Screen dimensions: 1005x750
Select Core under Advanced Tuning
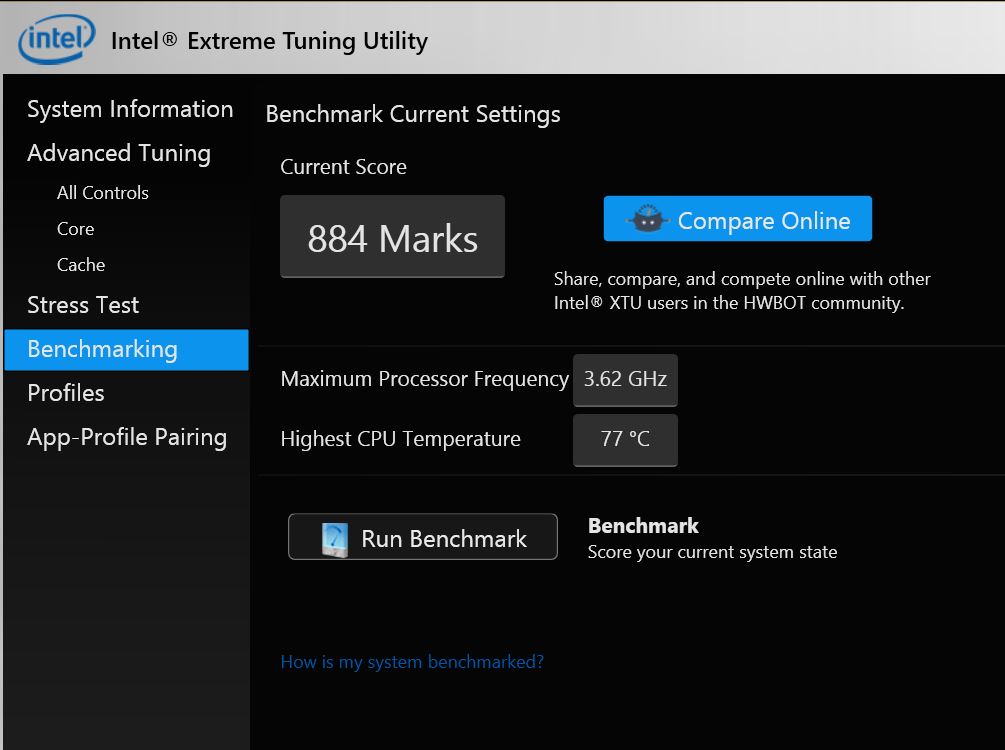(76, 229)
